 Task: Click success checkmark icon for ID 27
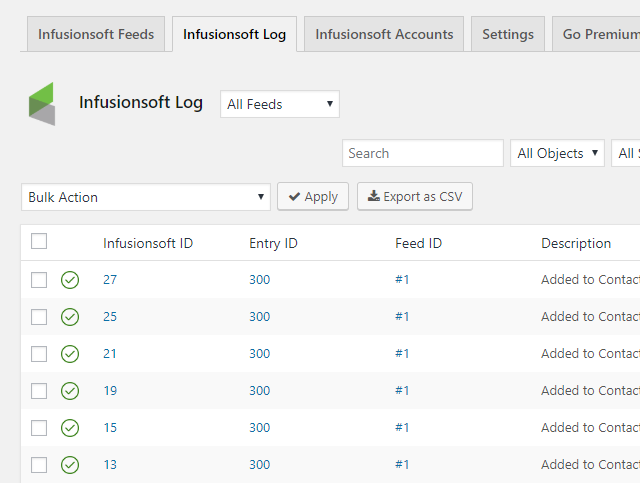pos(70,280)
